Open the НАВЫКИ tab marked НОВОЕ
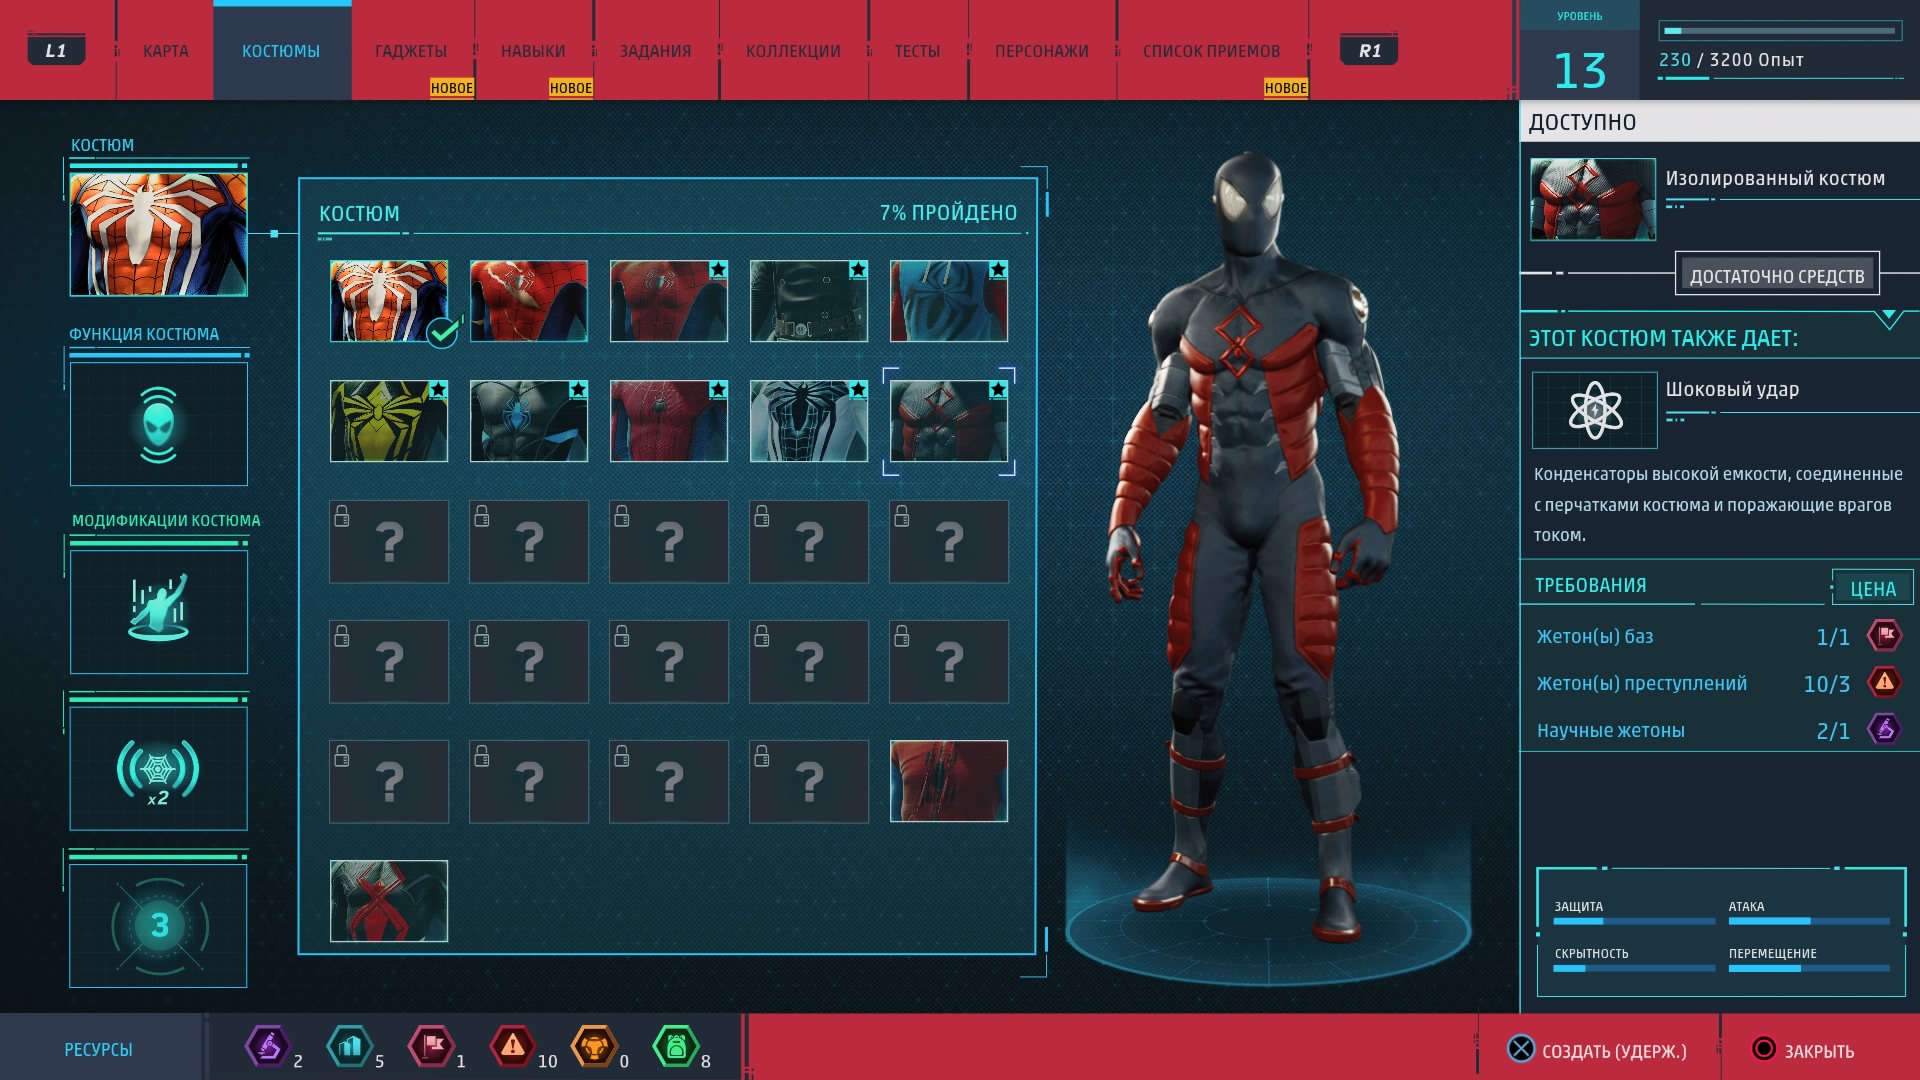Screen dimensions: 1920x1080 coord(533,51)
